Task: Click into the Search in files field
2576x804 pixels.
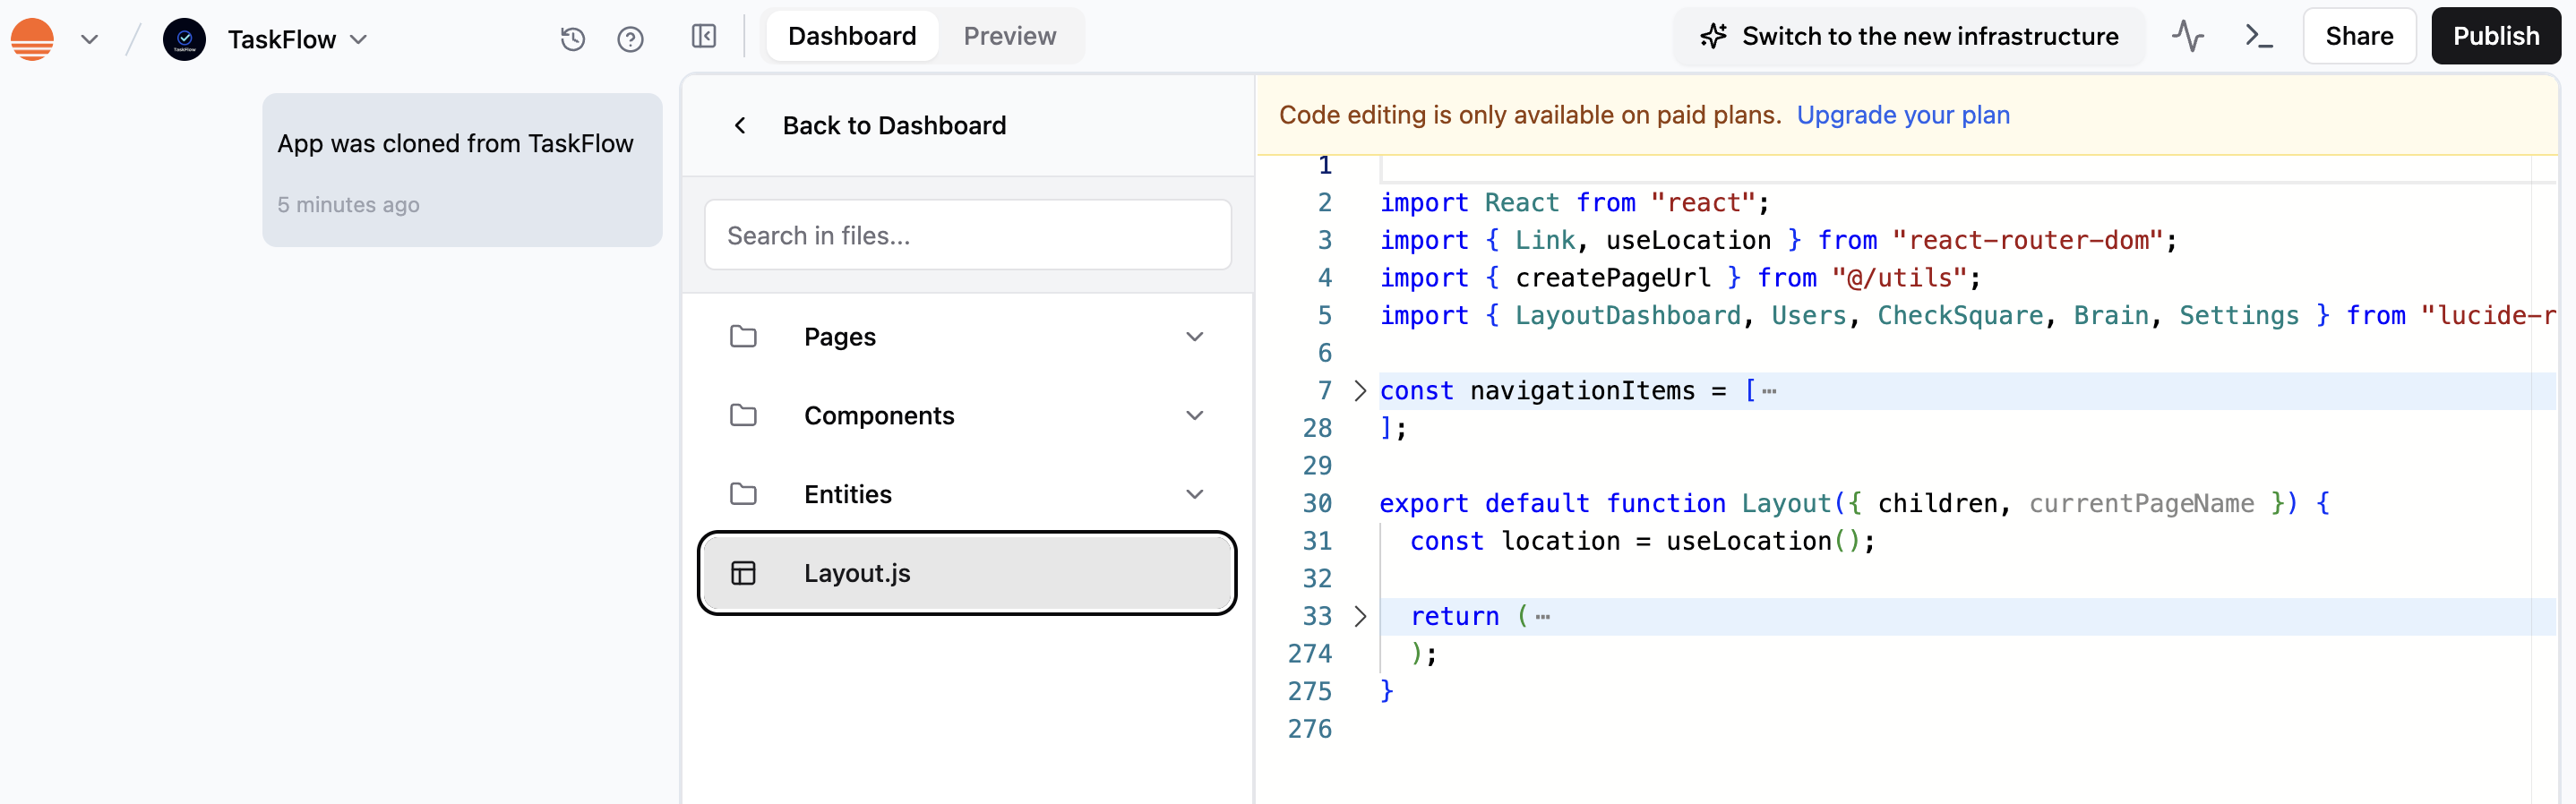Action: click(967, 235)
